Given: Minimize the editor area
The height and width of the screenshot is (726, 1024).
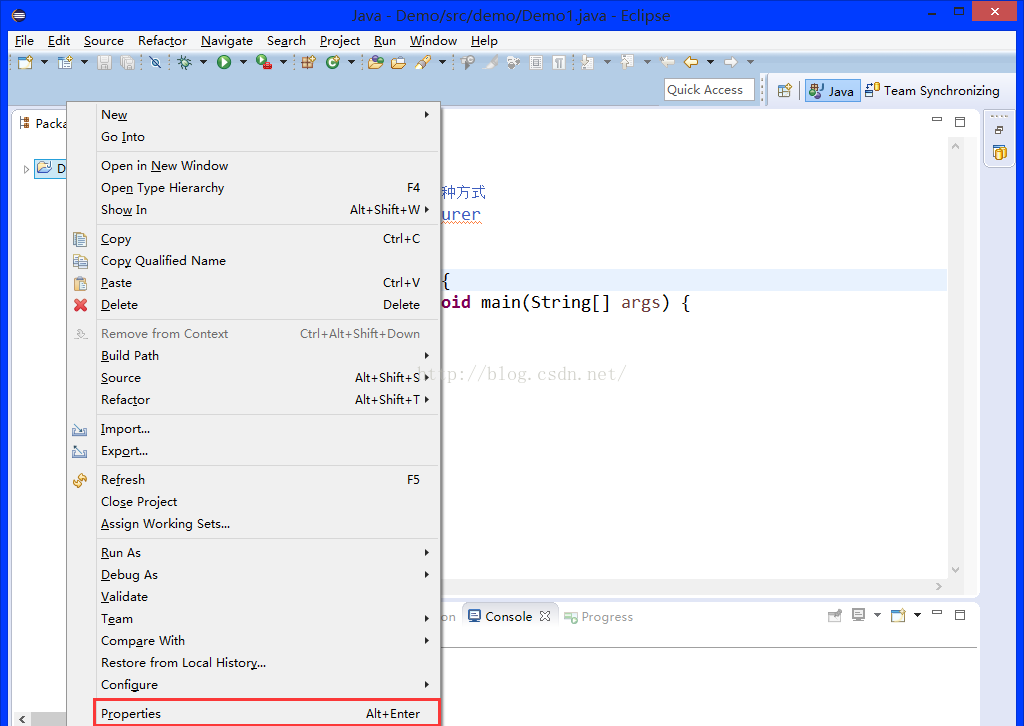Looking at the screenshot, I should pyautogui.click(x=937, y=119).
